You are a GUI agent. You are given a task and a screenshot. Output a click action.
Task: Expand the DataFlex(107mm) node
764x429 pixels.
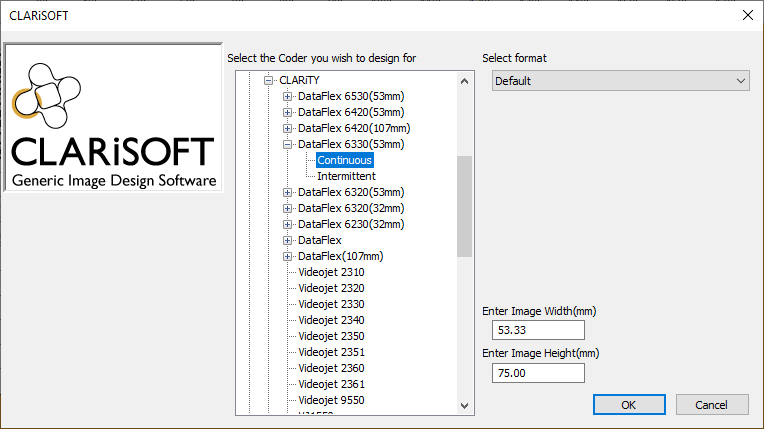(288, 256)
